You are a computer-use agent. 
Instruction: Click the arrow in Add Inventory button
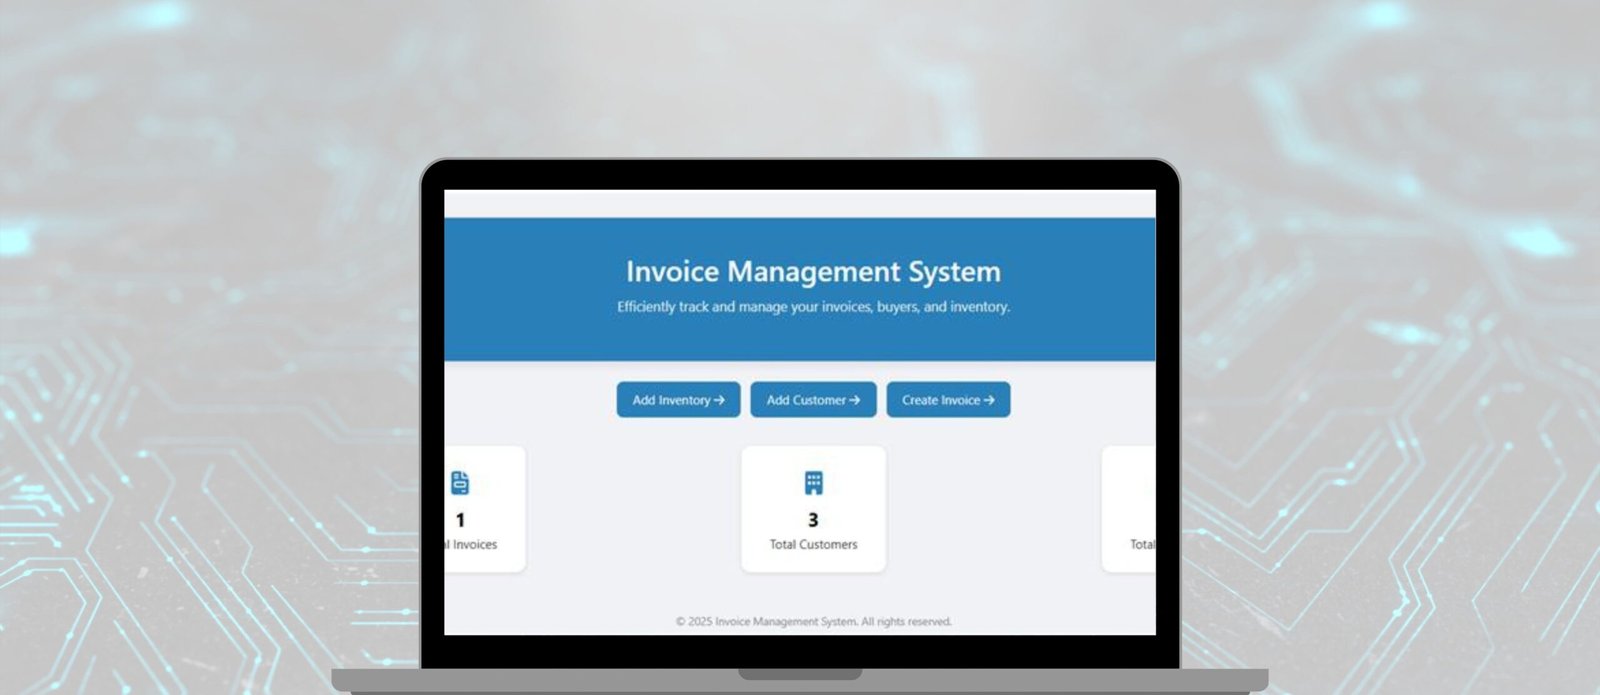(719, 400)
